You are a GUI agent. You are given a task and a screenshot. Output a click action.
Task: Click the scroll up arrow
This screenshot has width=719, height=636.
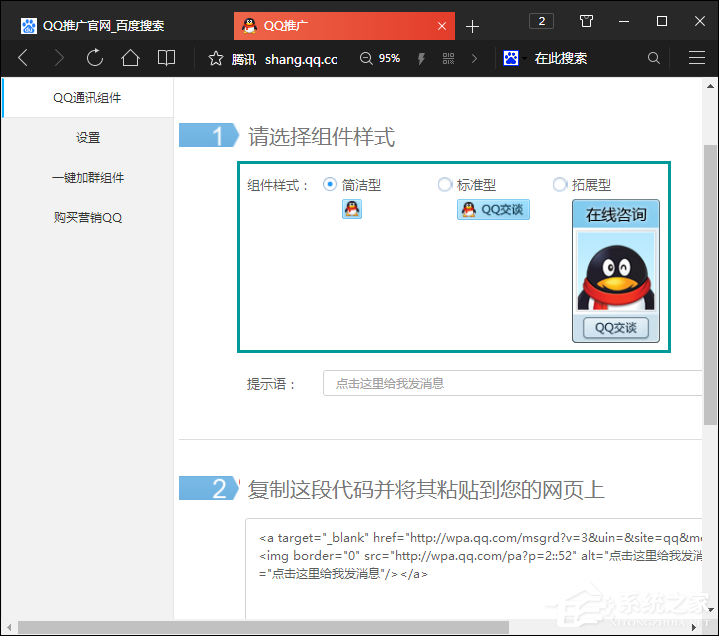pyautogui.click(x=710, y=86)
